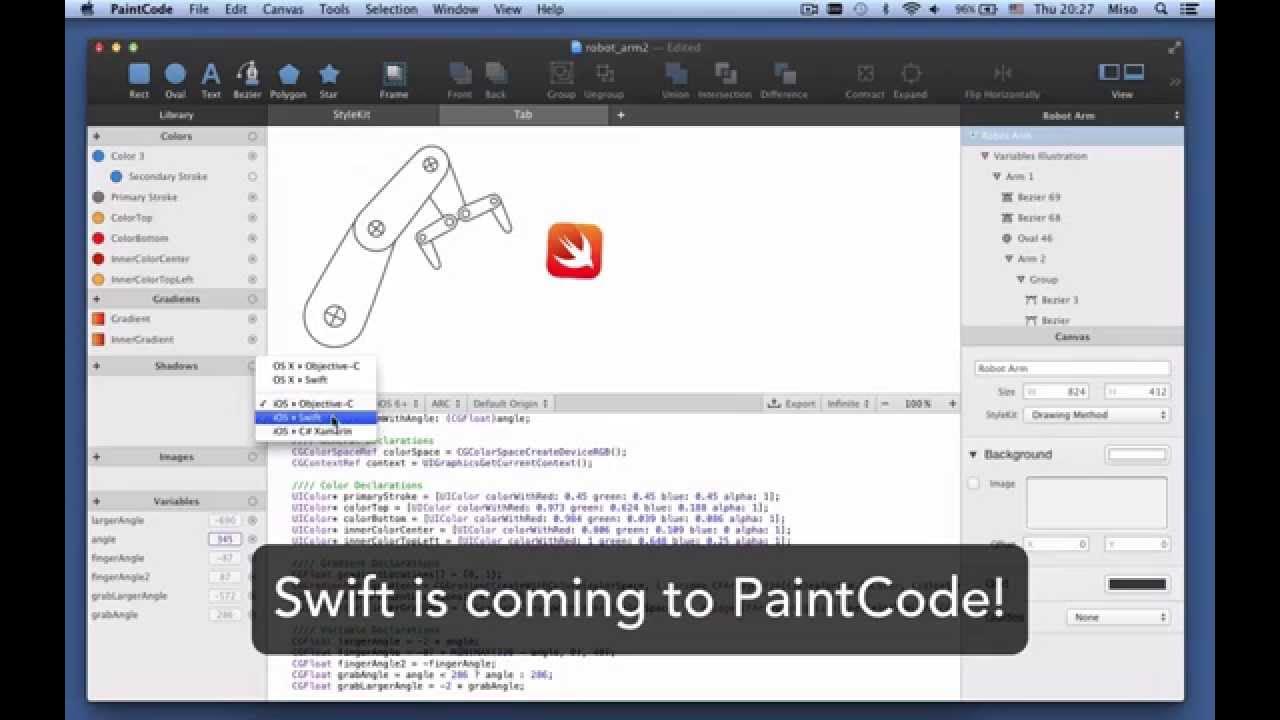This screenshot has height=720, width=1280.
Task: Click the ColorBottom red color dot
Action: [98, 238]
